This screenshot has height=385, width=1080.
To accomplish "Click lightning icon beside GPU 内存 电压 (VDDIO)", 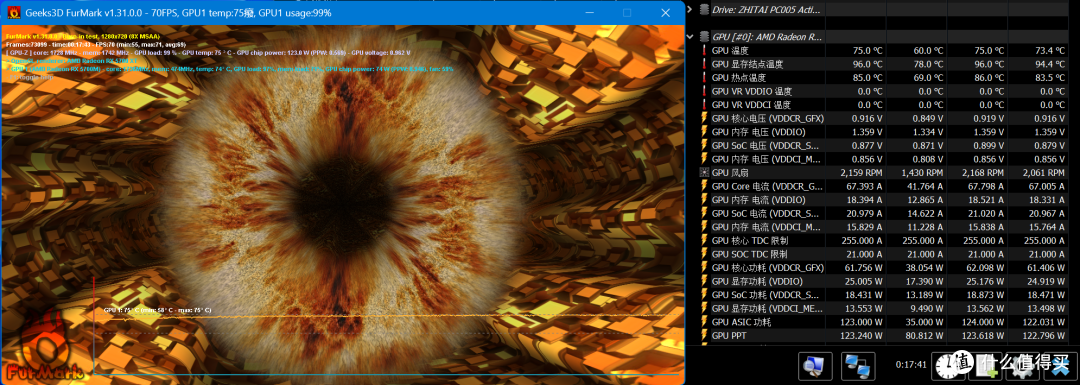I will tap(705, 132).
